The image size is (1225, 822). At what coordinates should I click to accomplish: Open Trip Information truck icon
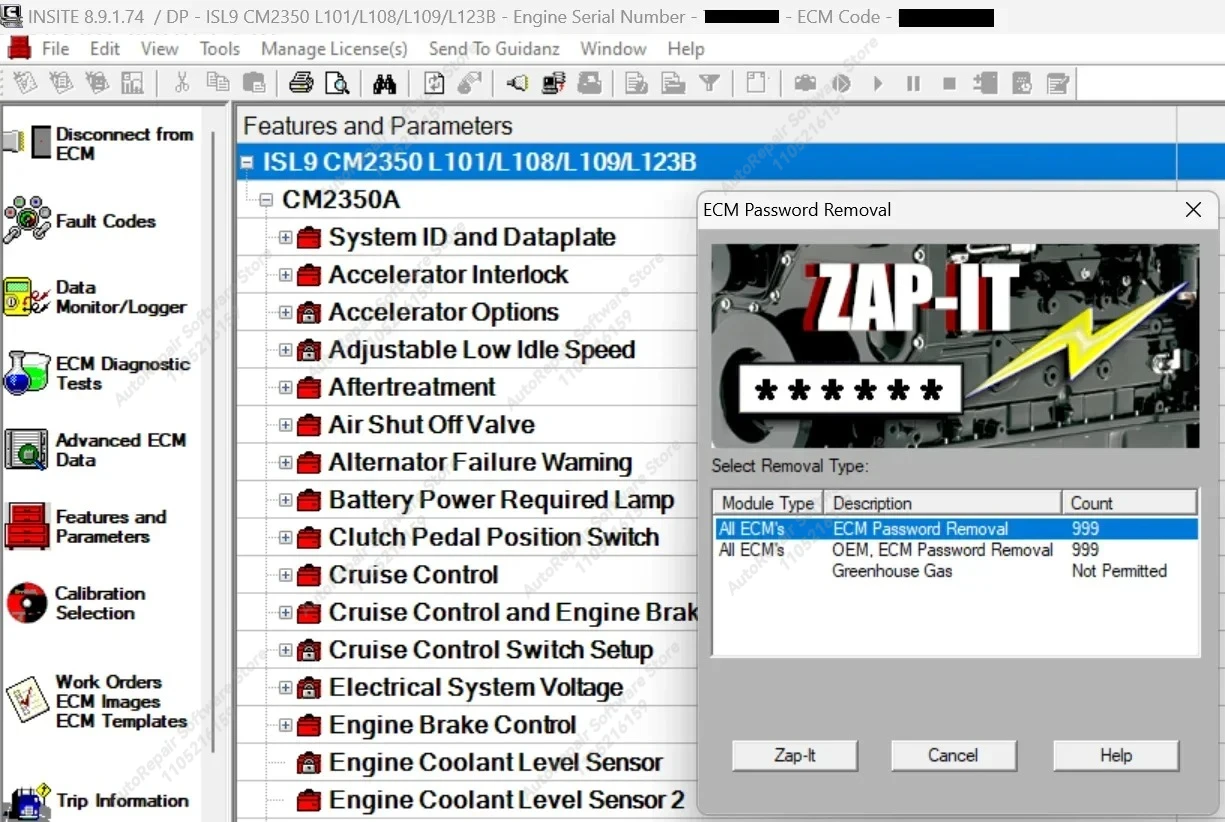[27, 803]
